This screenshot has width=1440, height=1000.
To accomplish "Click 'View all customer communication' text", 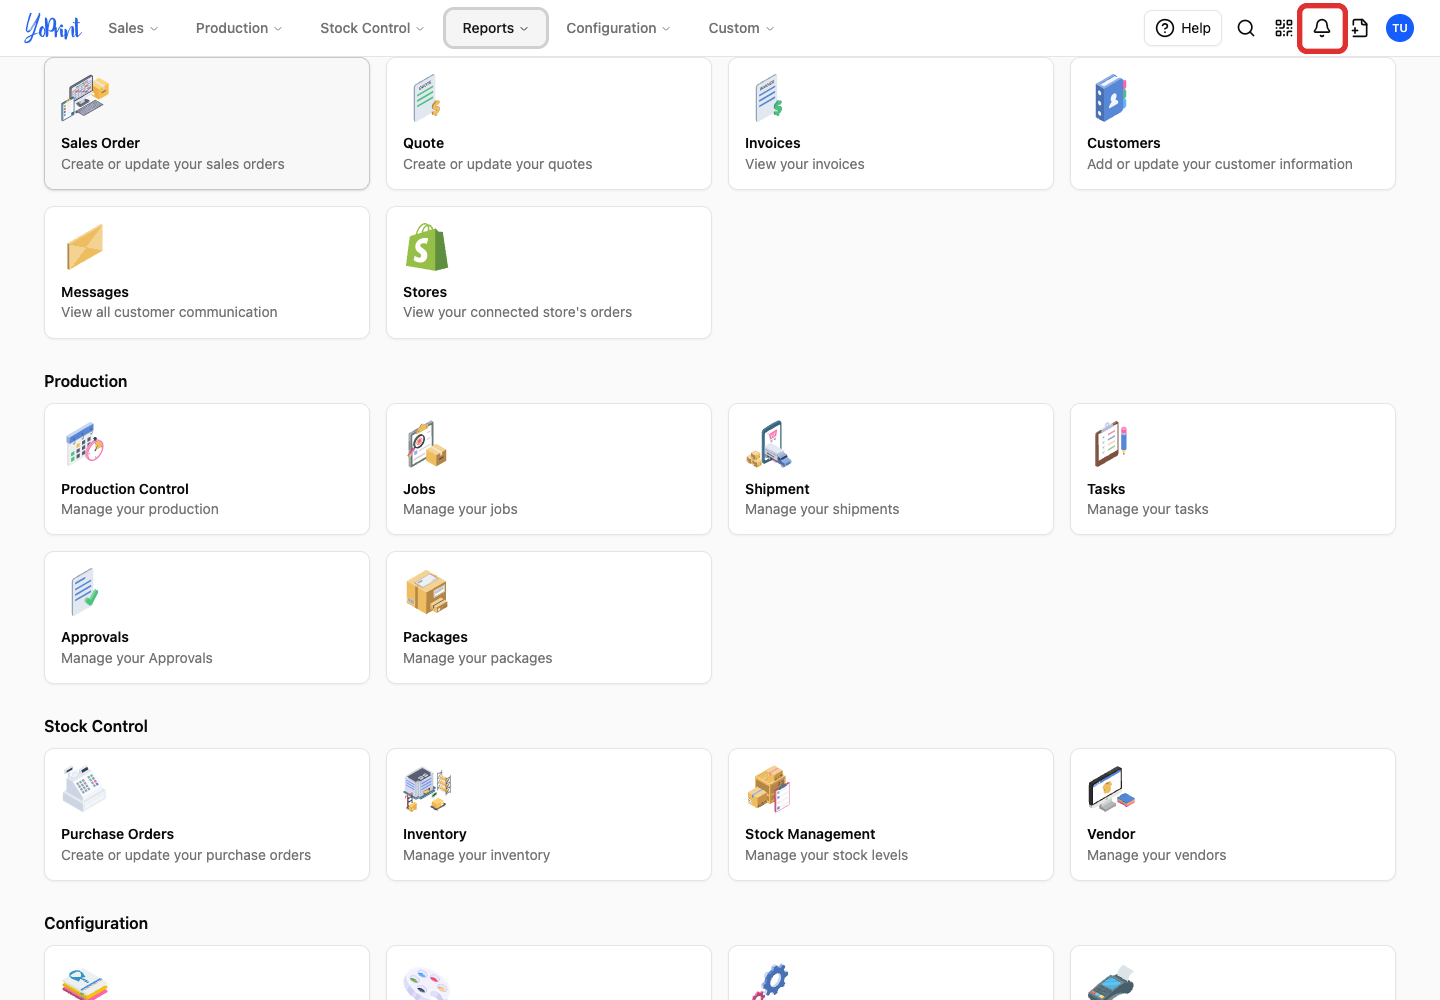I will click(169, 312).
